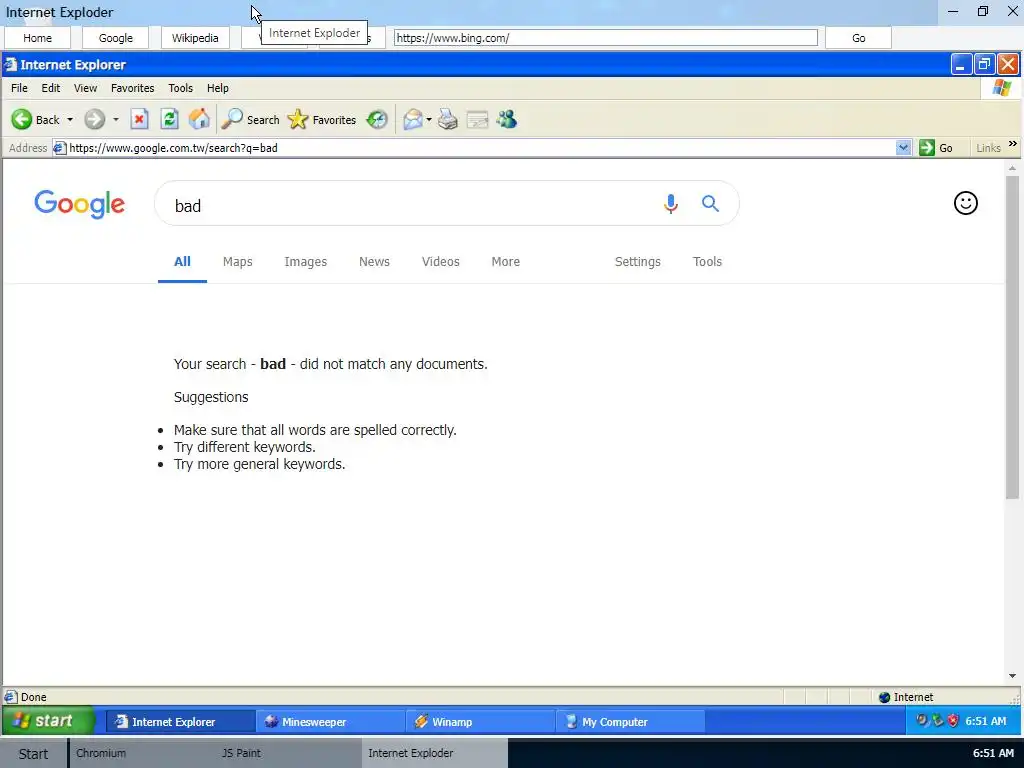Click the Google shortcut button in Exploder toolbar

[116, 38]
